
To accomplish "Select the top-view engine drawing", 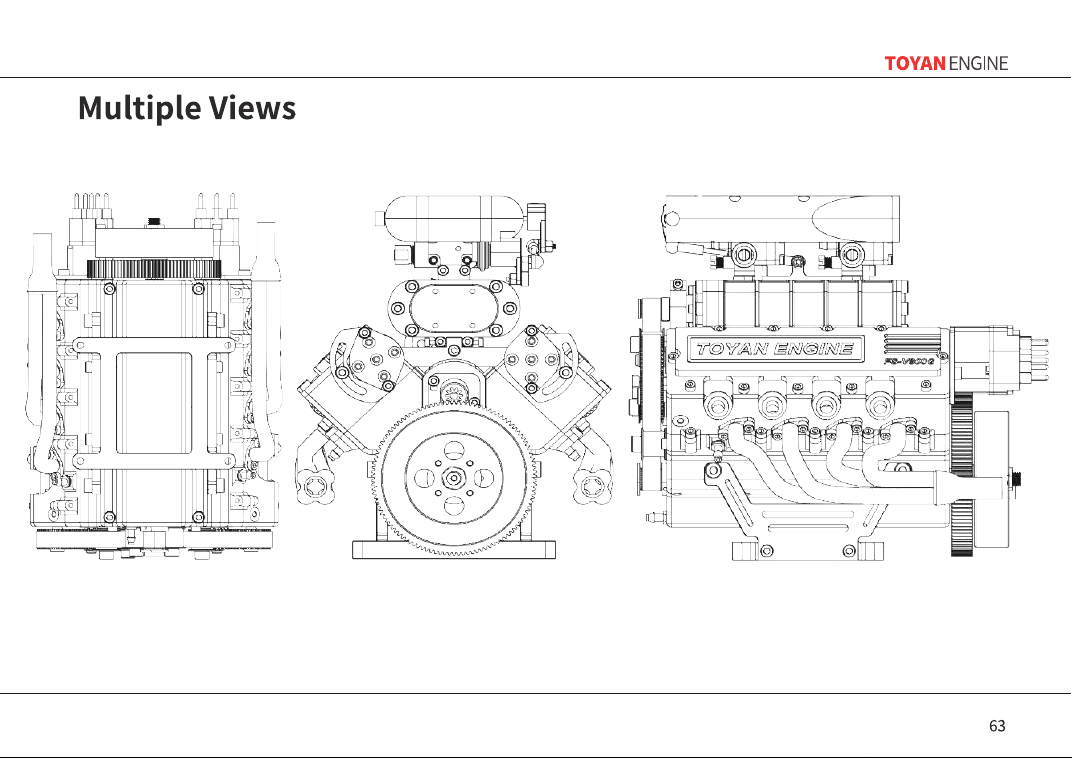I will click(154, 376).
